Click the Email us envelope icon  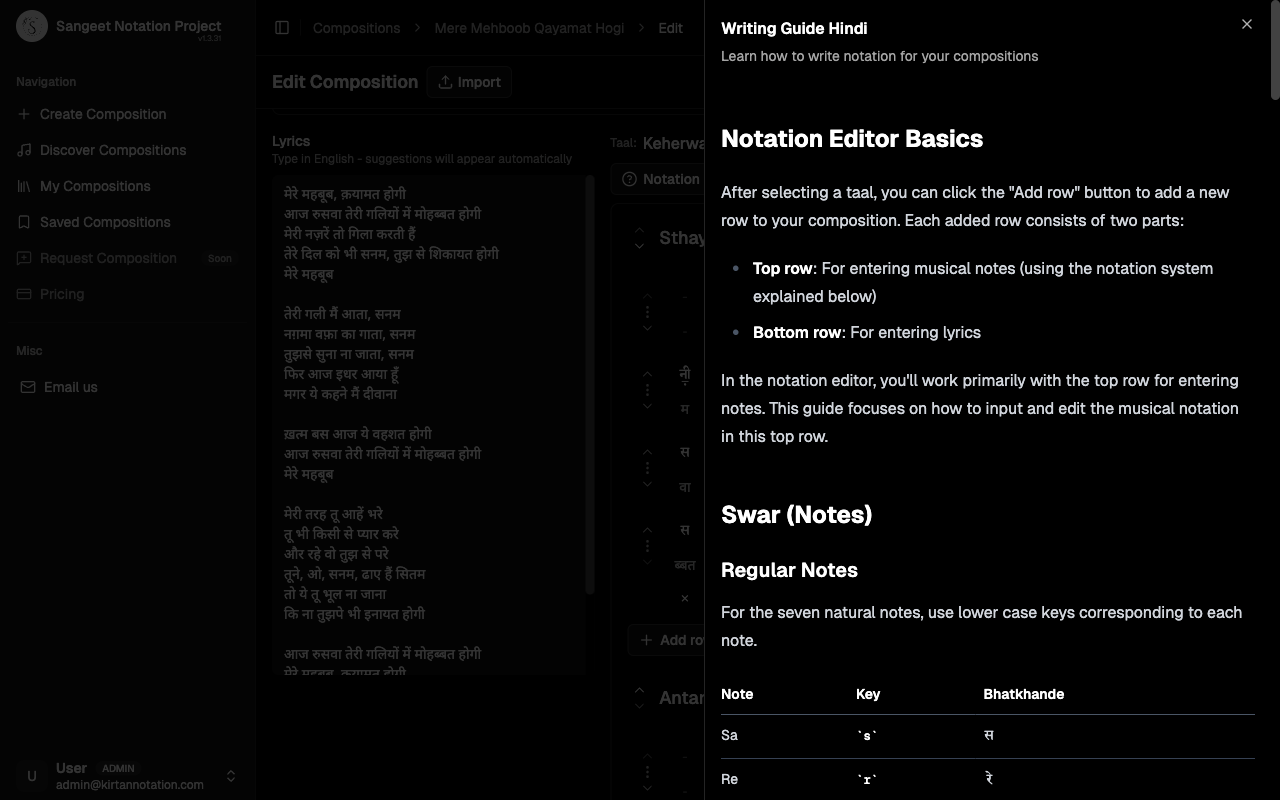(x=29, y=387)
